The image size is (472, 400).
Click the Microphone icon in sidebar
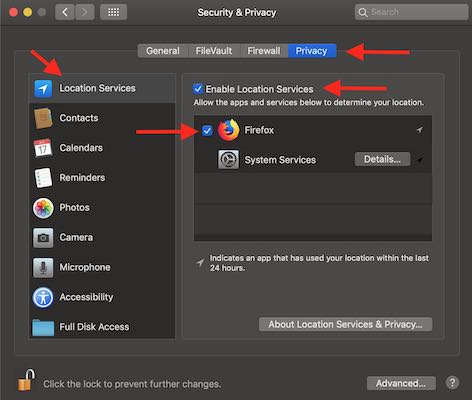[43, 267]
